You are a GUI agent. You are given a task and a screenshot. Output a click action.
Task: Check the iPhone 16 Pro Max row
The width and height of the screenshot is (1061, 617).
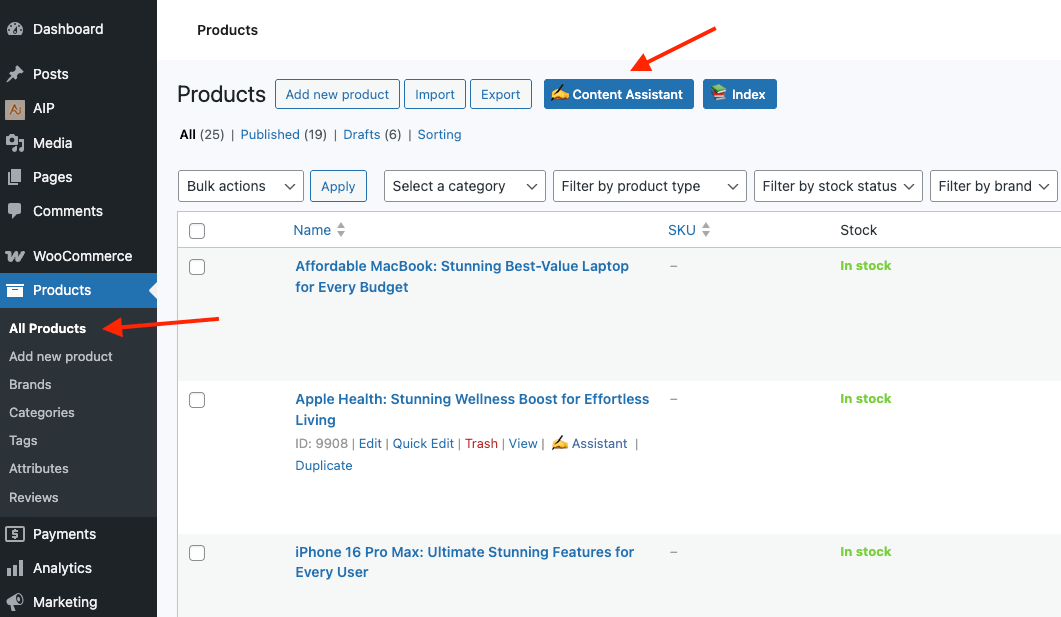pos(197,553)
